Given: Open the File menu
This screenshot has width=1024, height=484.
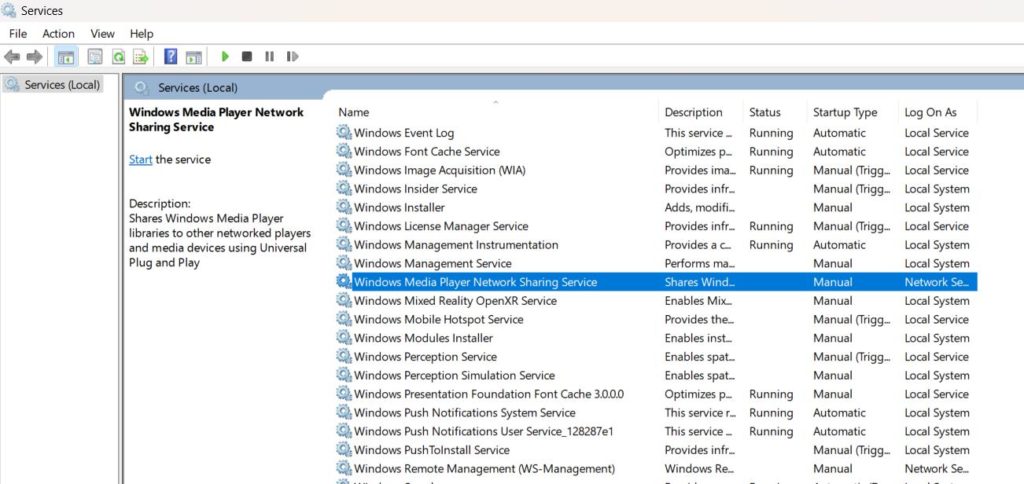Looking at the screenshot, I should click(18, 33).
